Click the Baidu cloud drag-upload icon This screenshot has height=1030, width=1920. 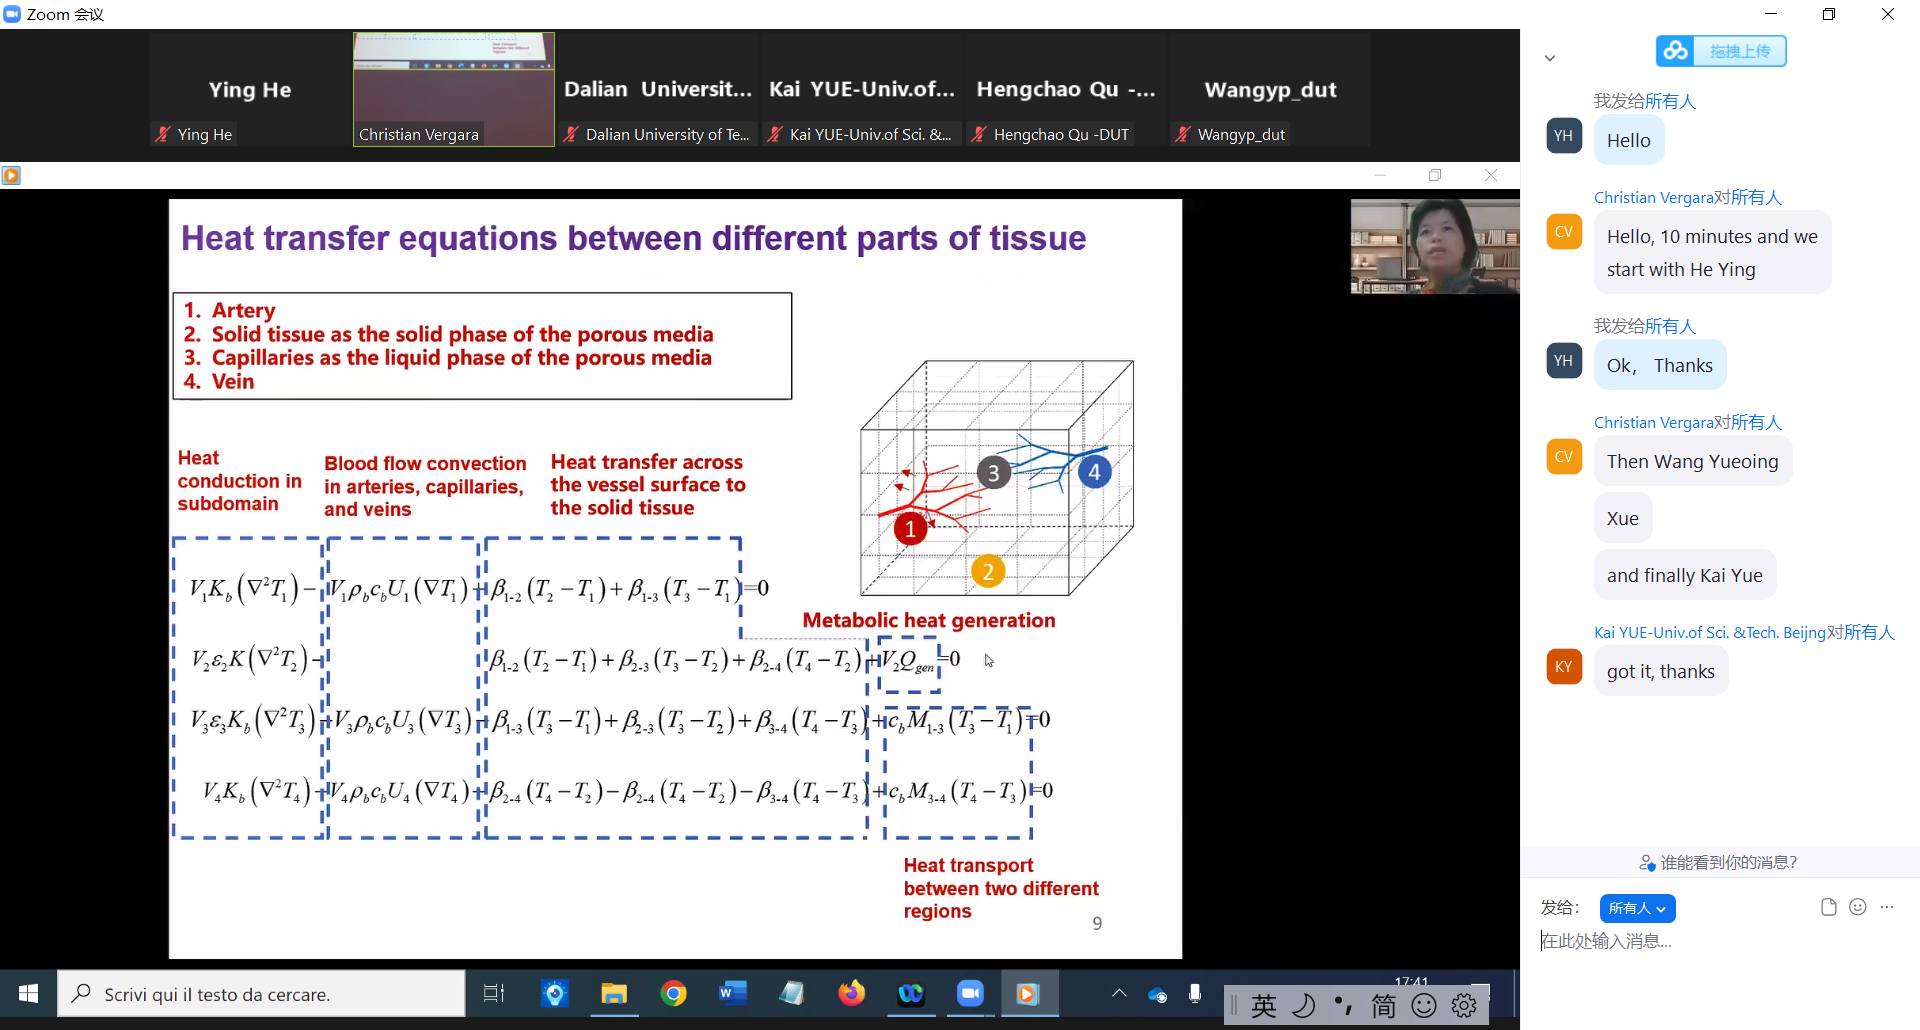[x=1676, y=51]
